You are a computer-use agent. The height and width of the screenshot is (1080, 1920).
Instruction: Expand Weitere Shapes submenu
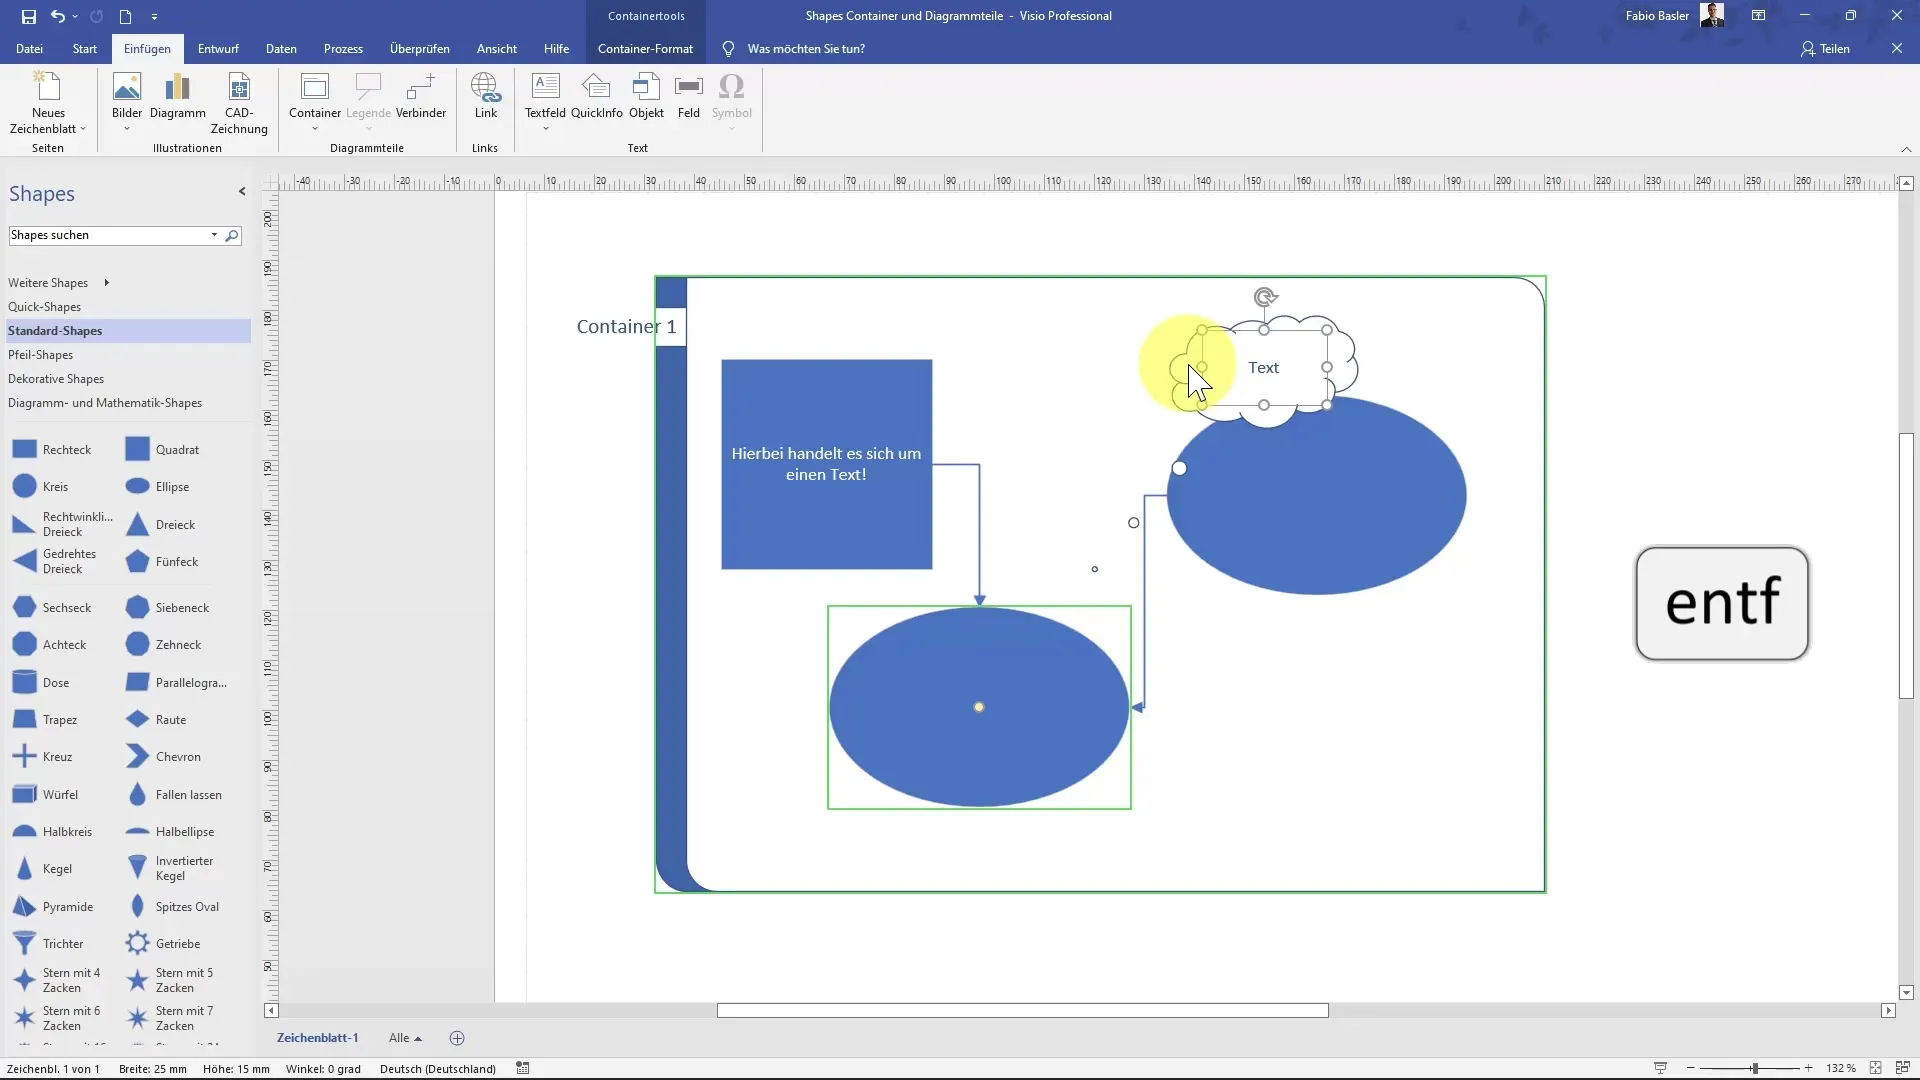click(x=106, y=283)
